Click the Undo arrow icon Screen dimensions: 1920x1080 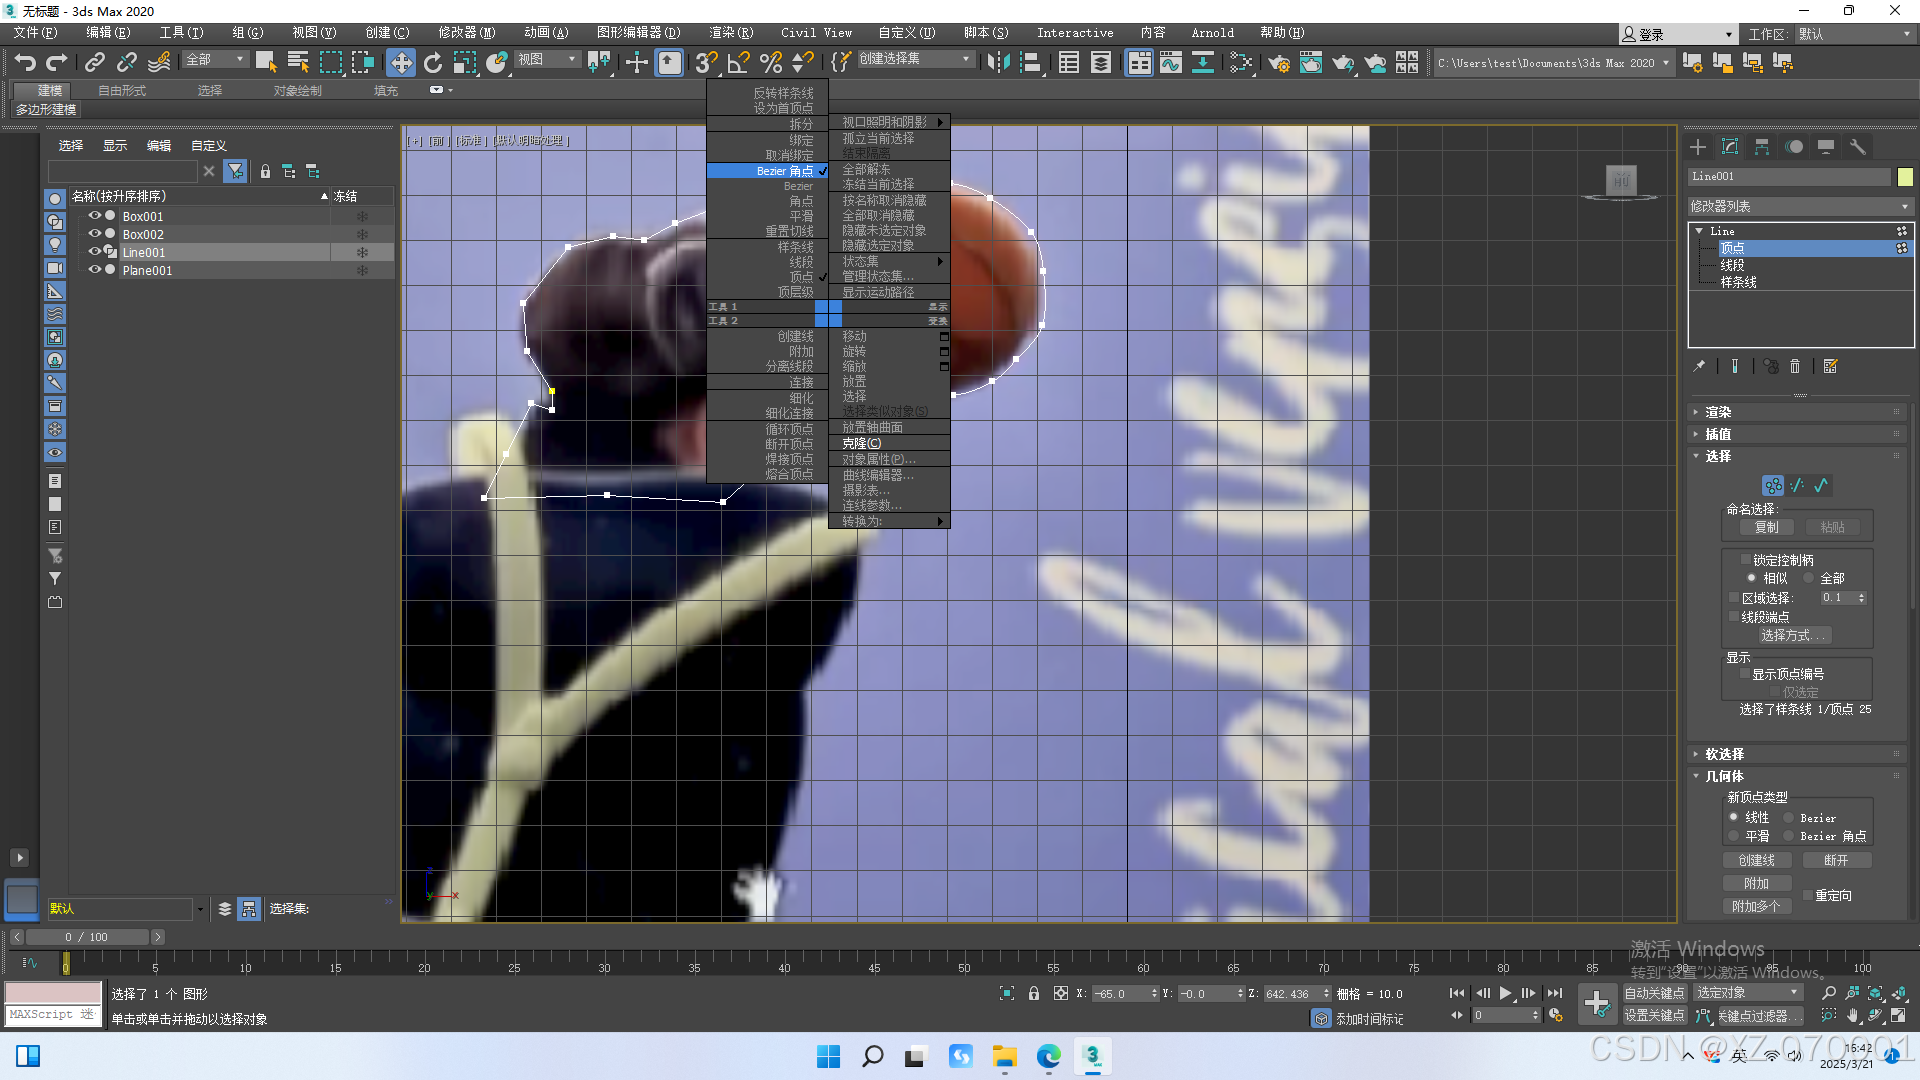click(25, 62)
